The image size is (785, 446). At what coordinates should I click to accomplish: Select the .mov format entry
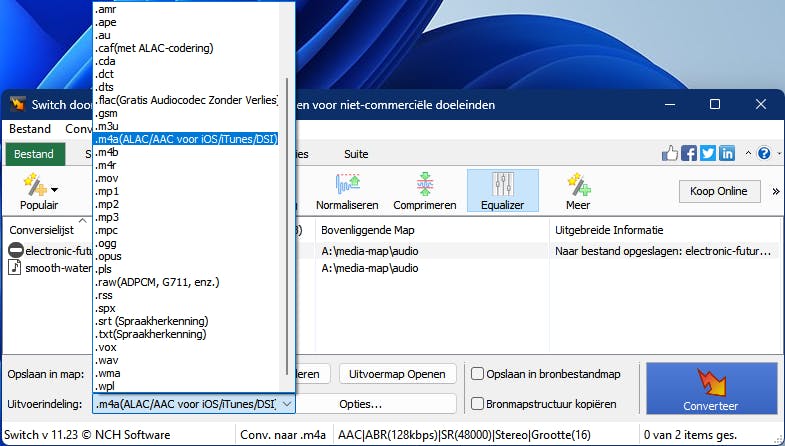click(x=186, y=178)
